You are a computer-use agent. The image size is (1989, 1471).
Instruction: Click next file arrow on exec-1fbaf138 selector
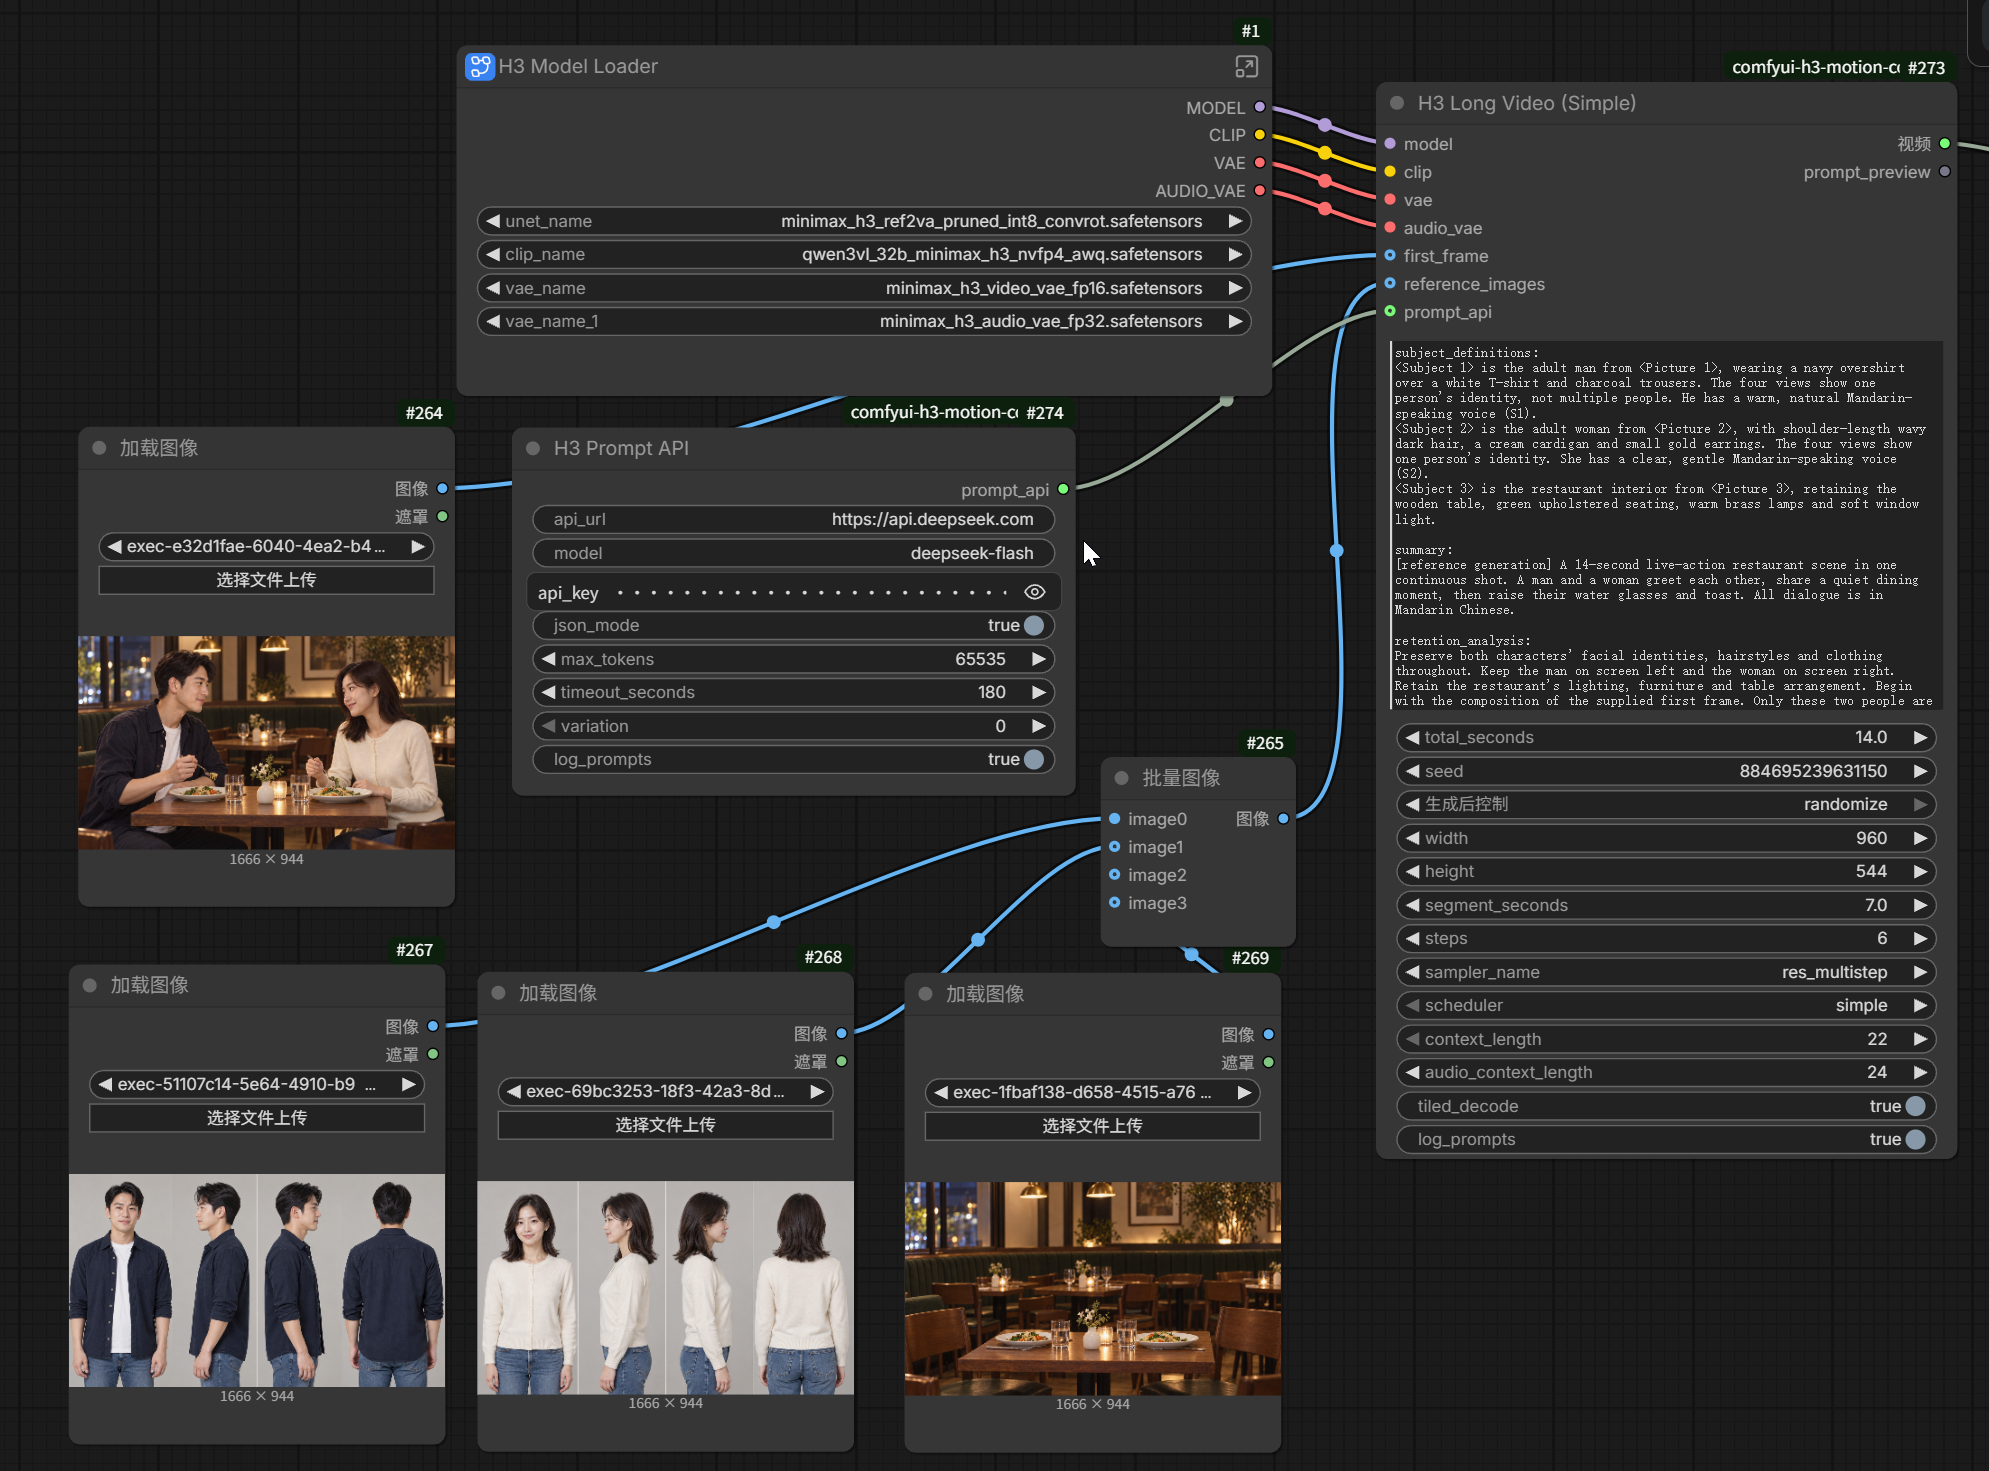[1244, 1092]
